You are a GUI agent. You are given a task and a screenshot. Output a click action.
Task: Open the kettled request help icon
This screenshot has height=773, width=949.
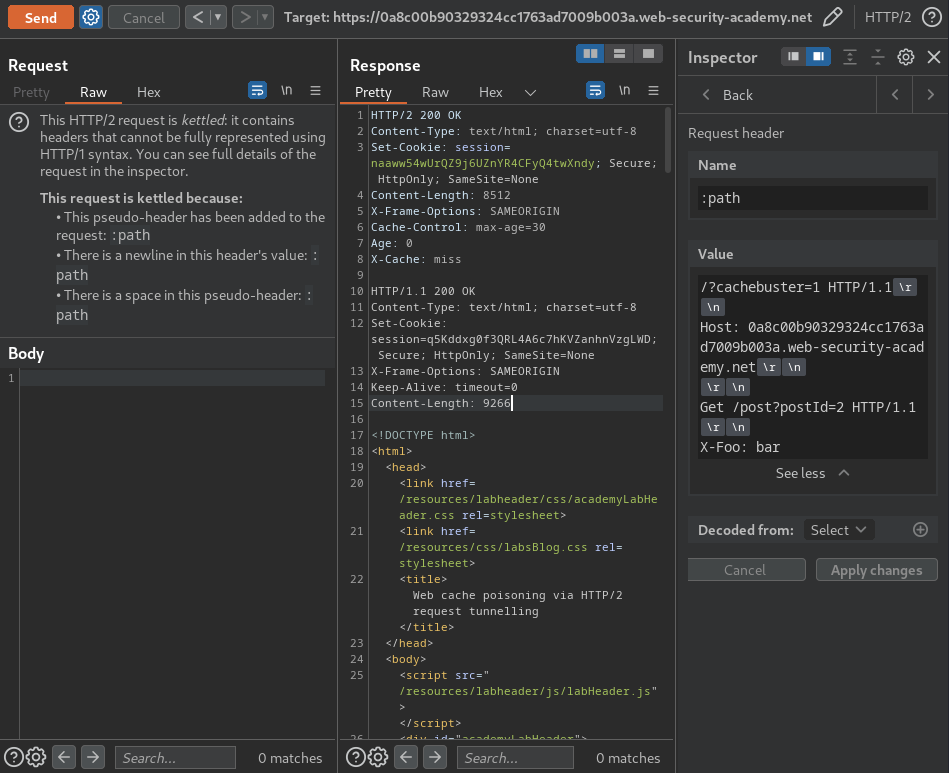pyautogui.click(x=19, y=123)
